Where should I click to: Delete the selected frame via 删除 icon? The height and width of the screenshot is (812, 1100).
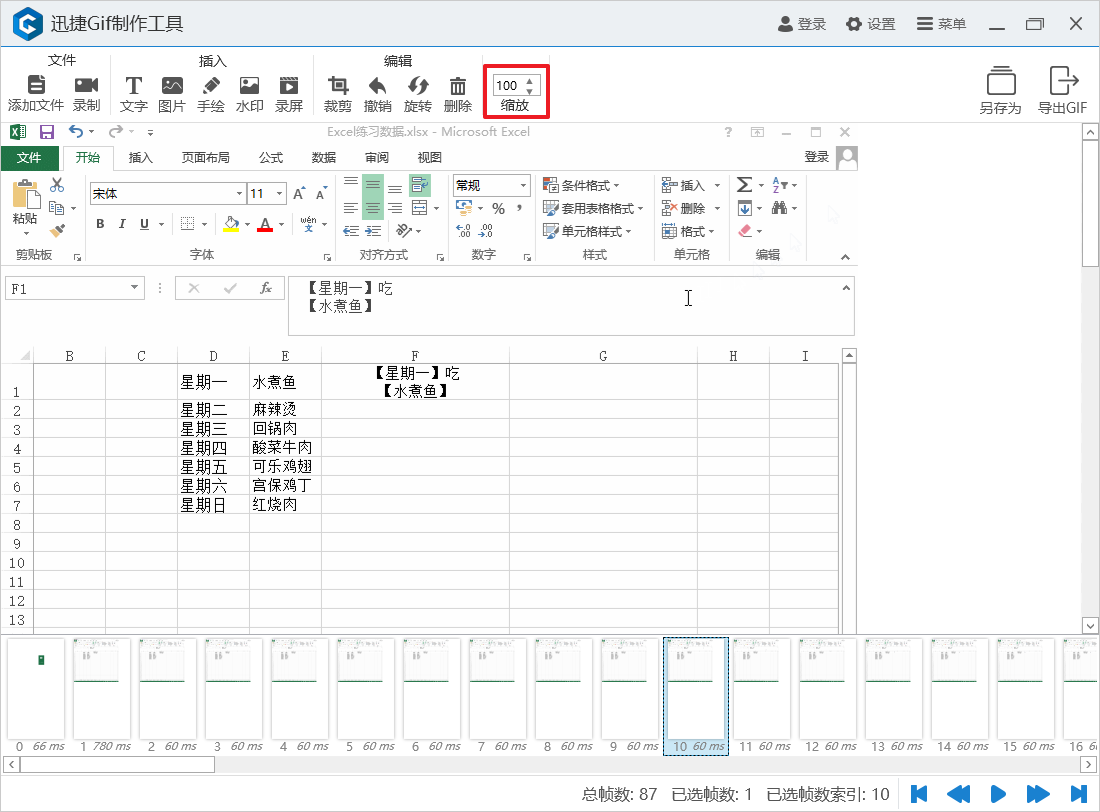pos(457,87)
